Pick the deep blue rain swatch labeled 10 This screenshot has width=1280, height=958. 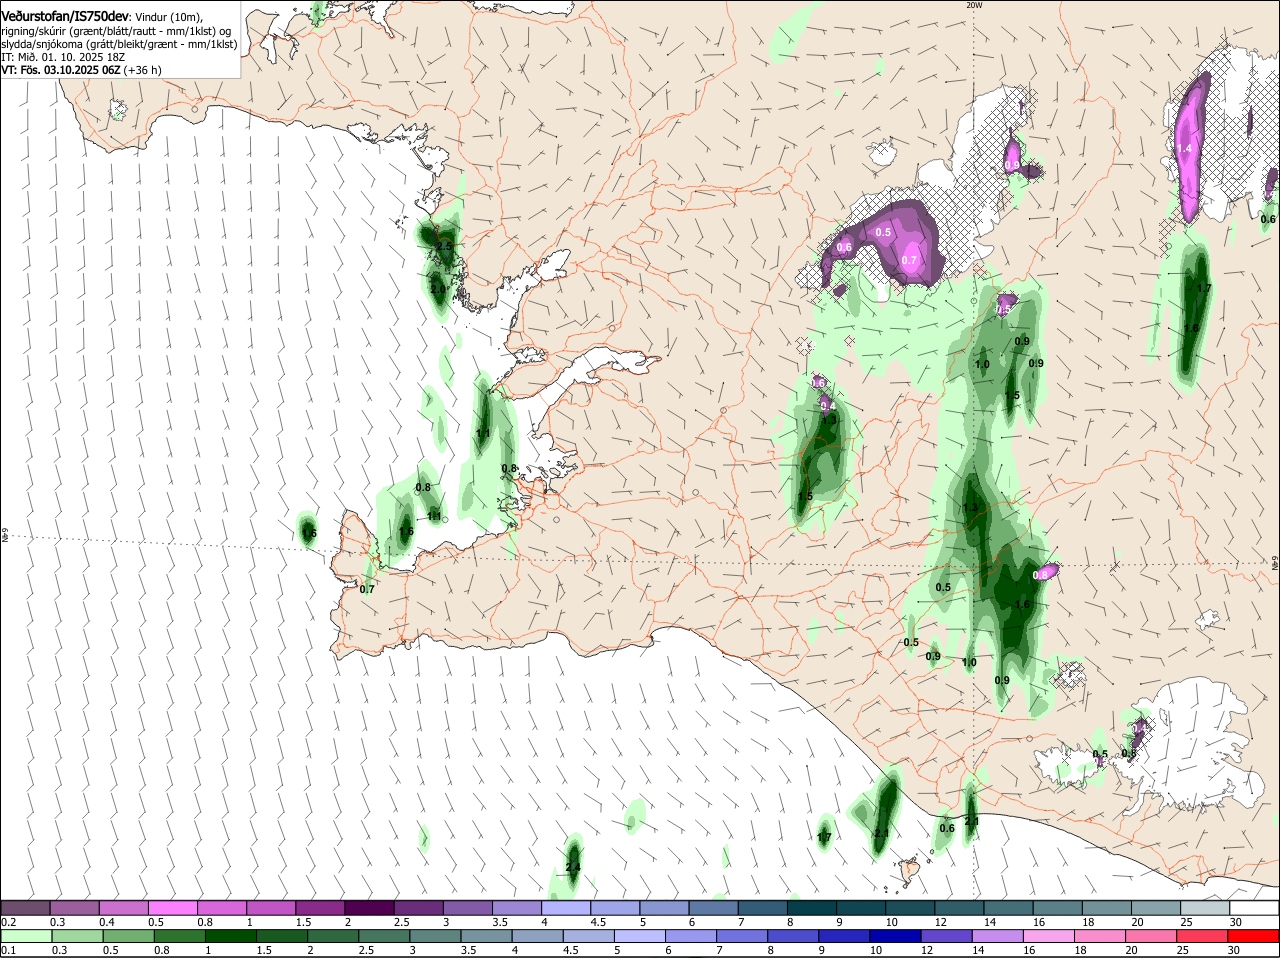click(896, 936)
